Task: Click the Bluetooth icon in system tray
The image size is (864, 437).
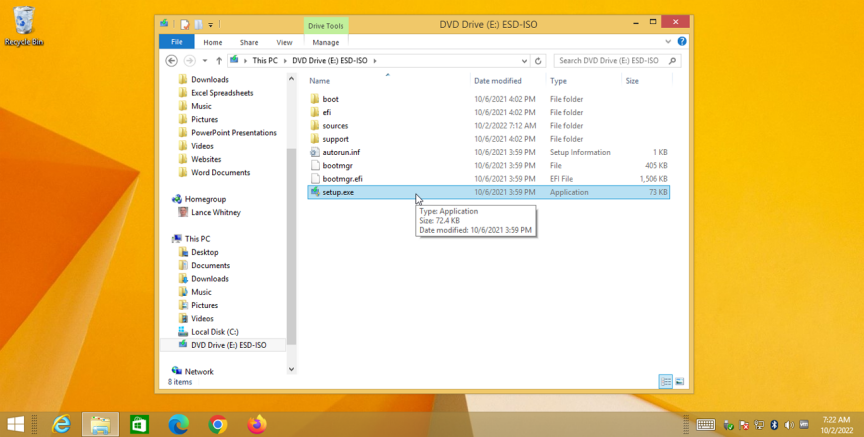Action: point(774,425)
